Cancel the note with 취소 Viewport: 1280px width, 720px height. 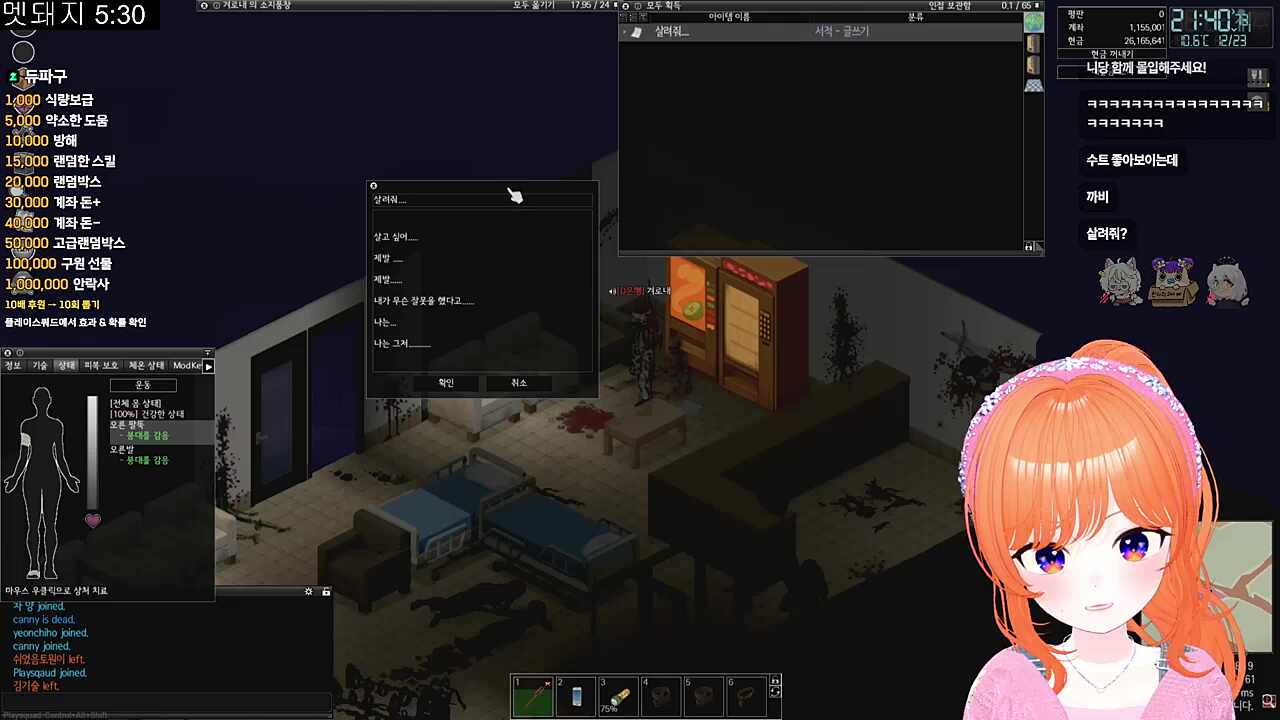[x=519, y=383]
